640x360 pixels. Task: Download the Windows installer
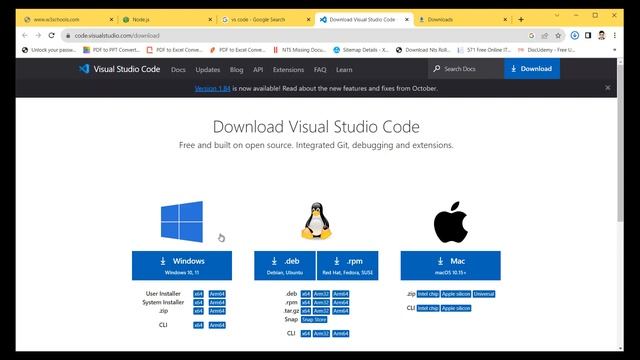pos(182,265)
